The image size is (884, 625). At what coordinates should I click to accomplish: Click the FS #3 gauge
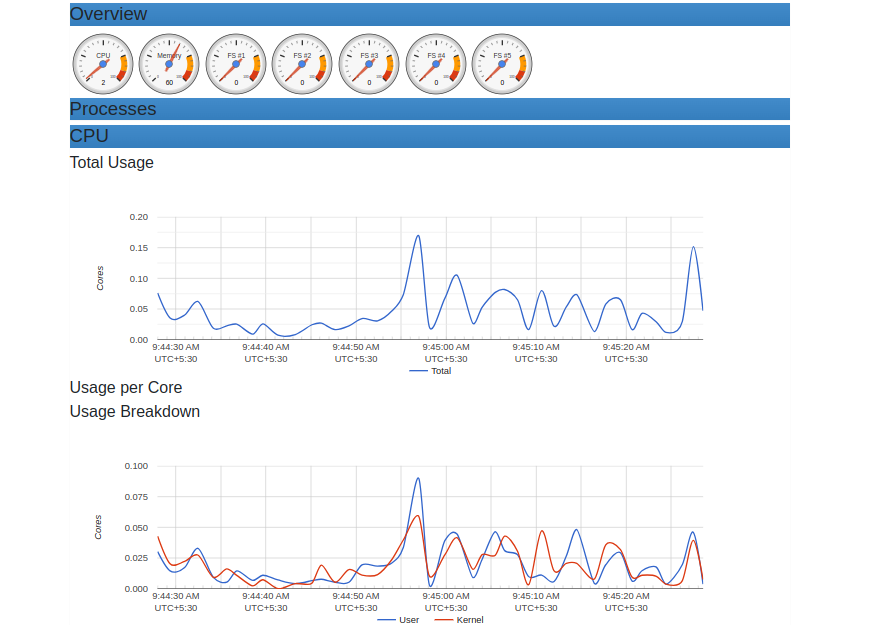[x=369, y=63]
